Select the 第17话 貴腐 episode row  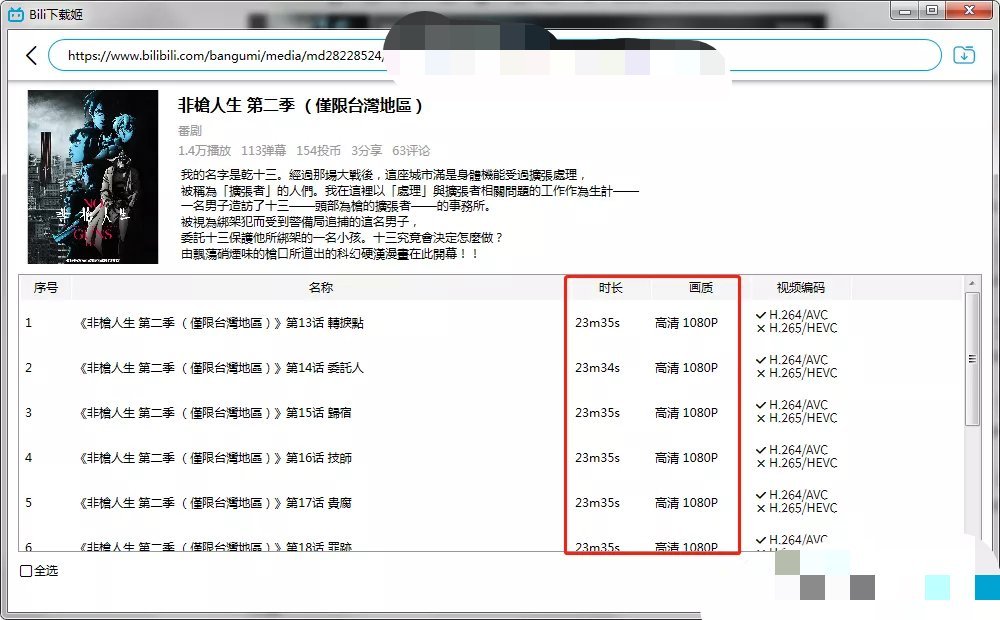491,503
